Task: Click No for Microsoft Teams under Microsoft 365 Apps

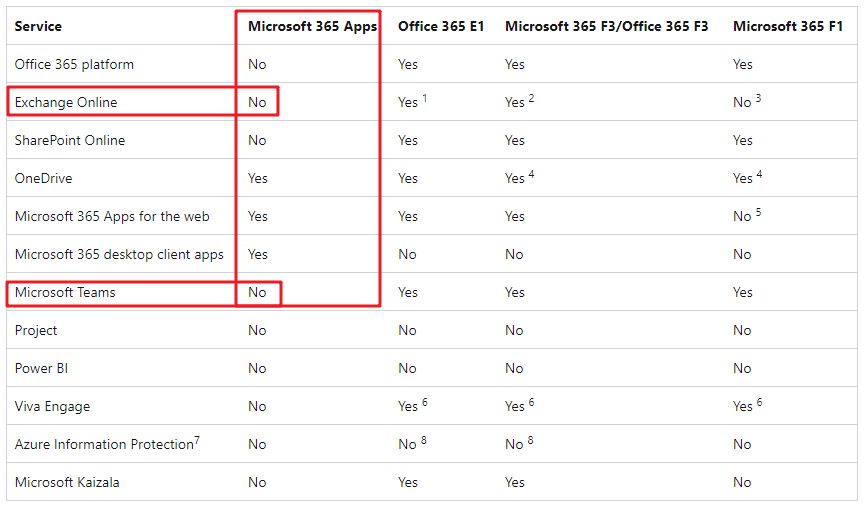Action: (x=257, y=292)
